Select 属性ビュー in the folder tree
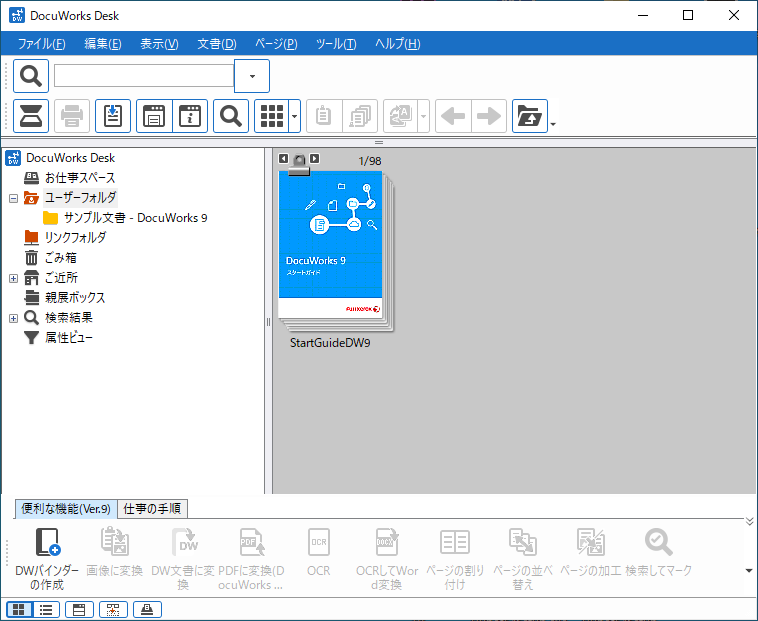The height and width of the screenshot is (621, 758). [x=69, y=338]
